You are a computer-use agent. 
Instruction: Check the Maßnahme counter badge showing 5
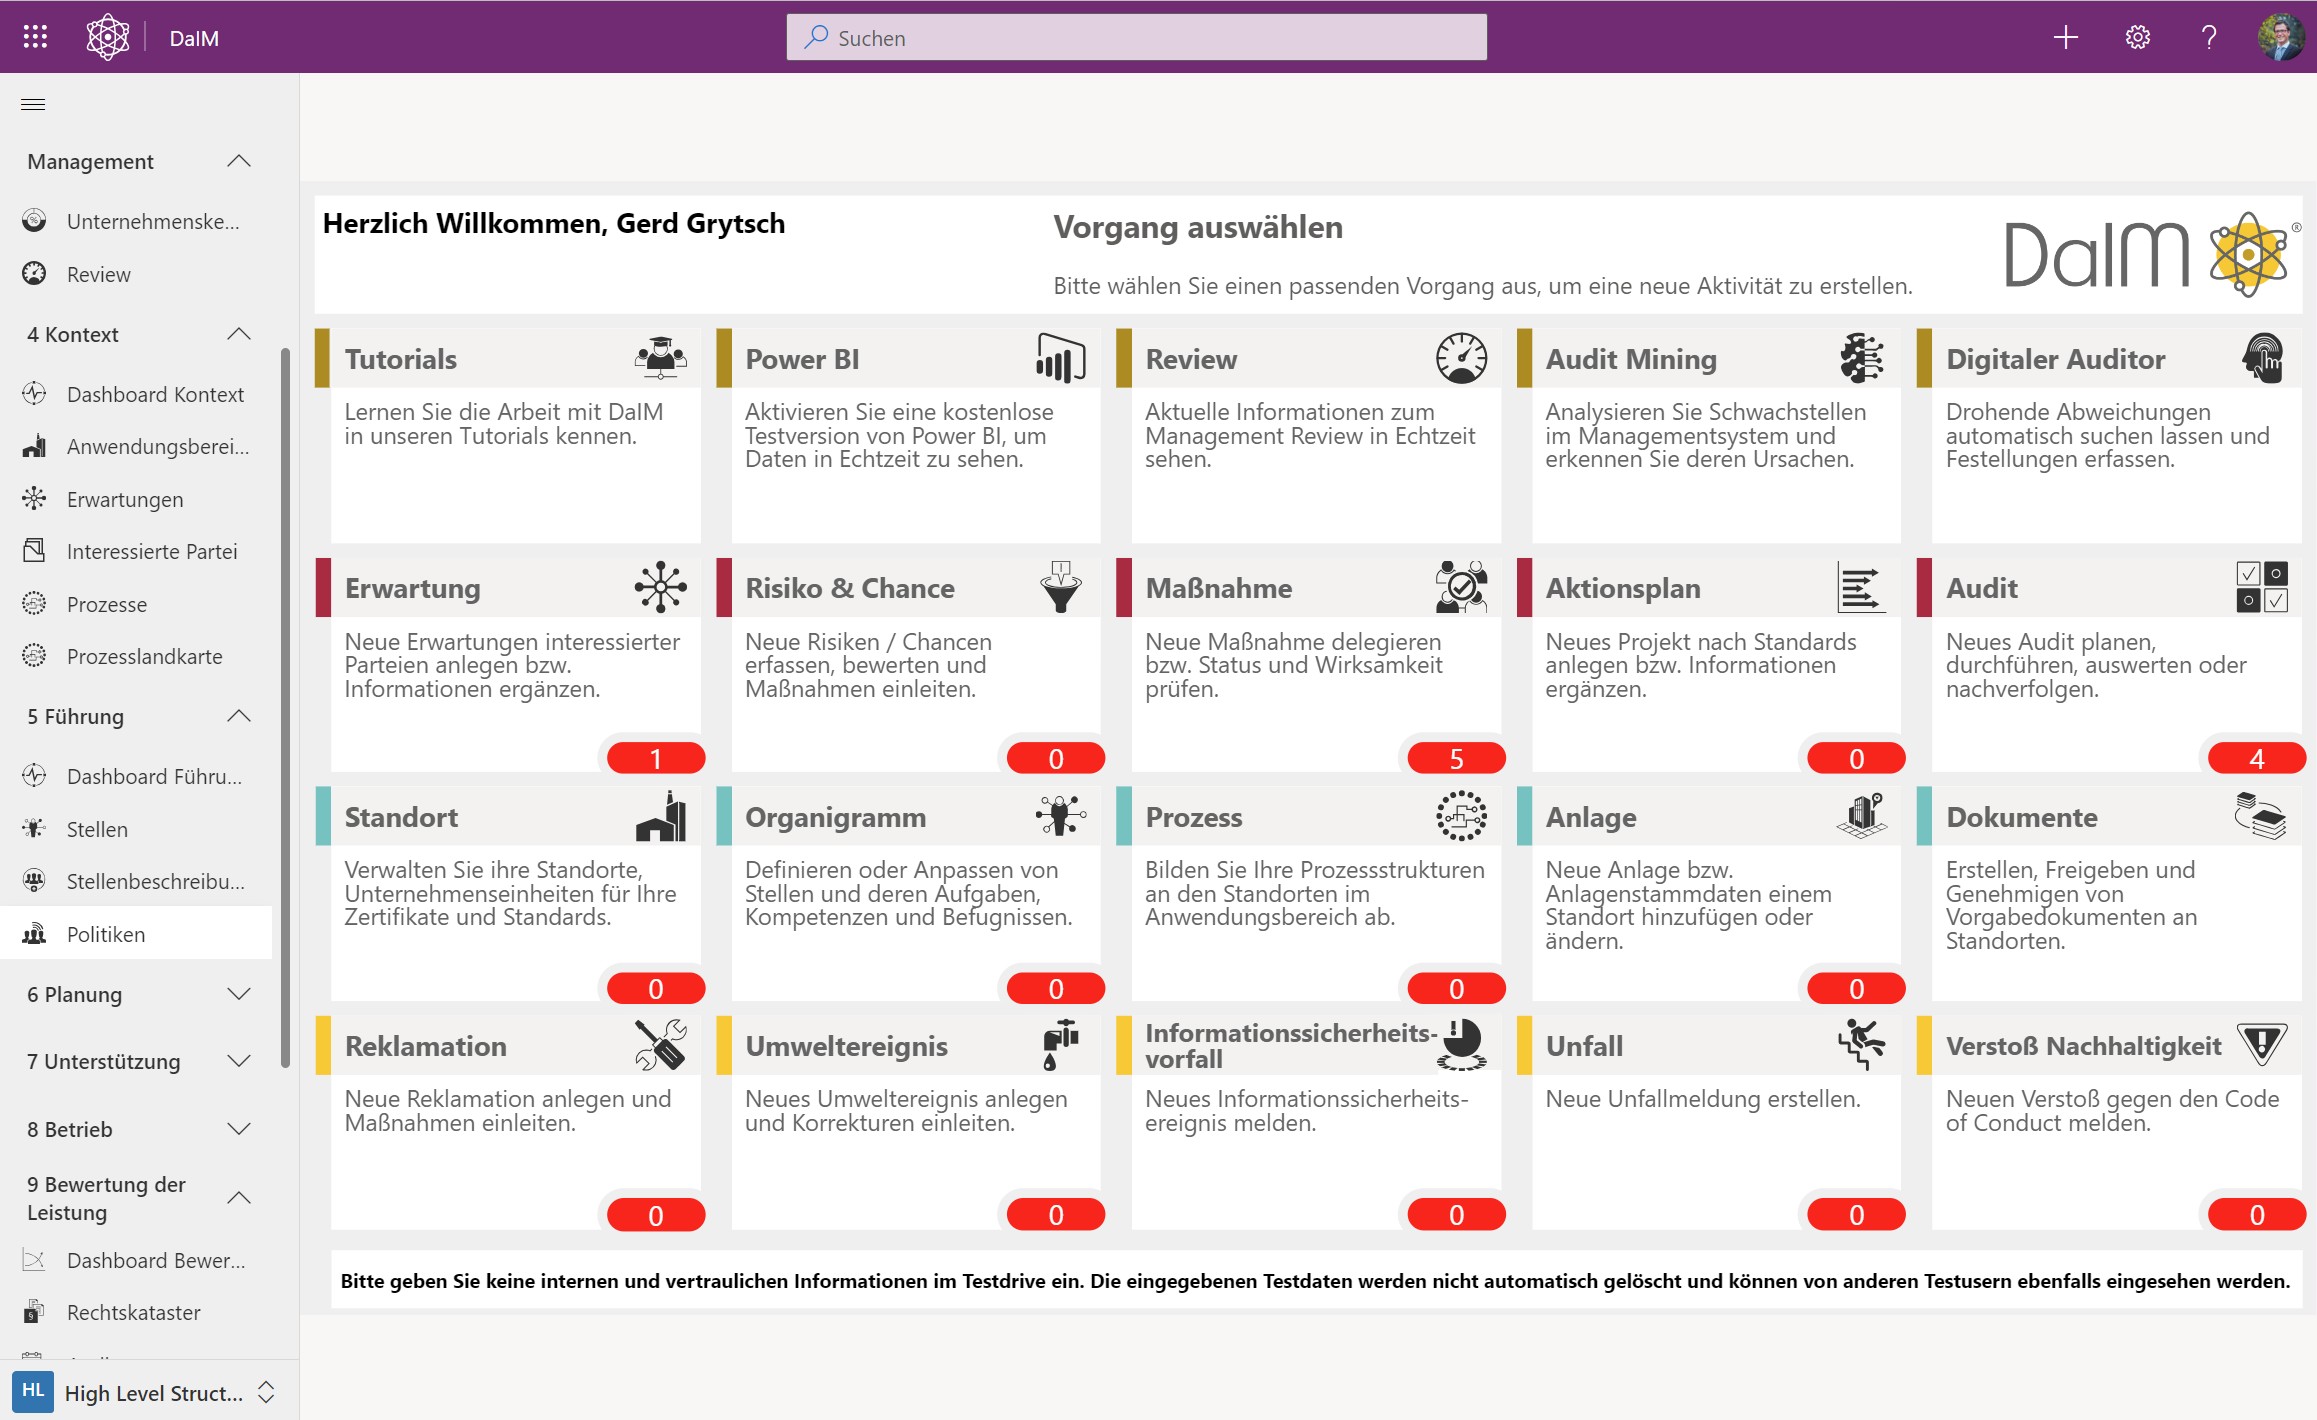pyautogui.click(x=1456, y=757)
